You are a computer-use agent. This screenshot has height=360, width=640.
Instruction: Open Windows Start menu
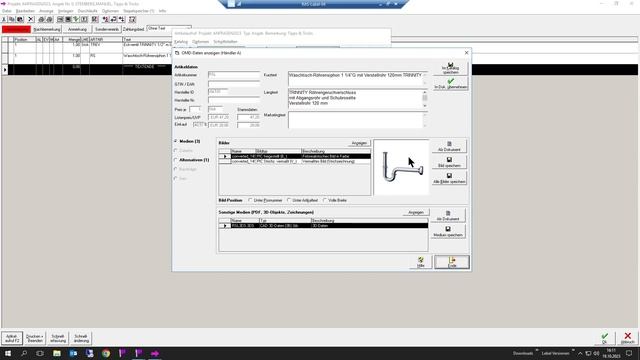click(8, 353)
